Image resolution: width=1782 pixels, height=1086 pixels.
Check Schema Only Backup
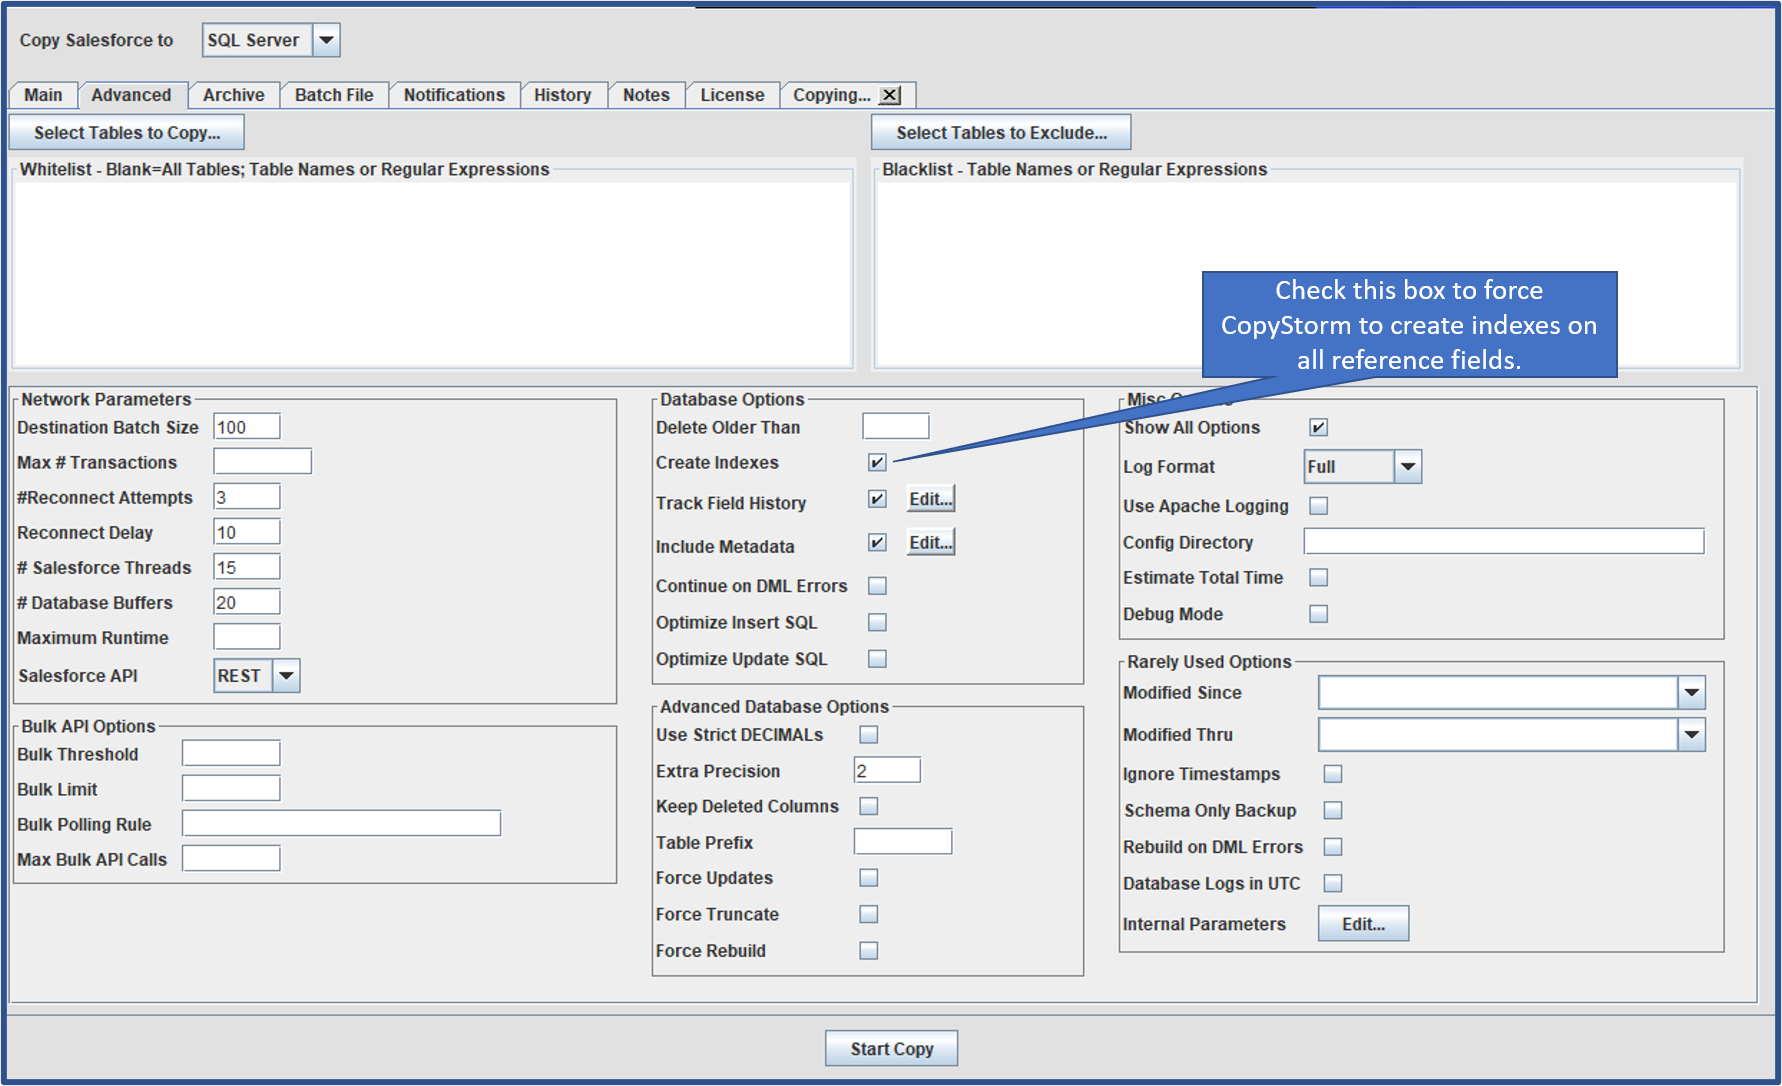pyautogui.click(x=1333, y=810)
